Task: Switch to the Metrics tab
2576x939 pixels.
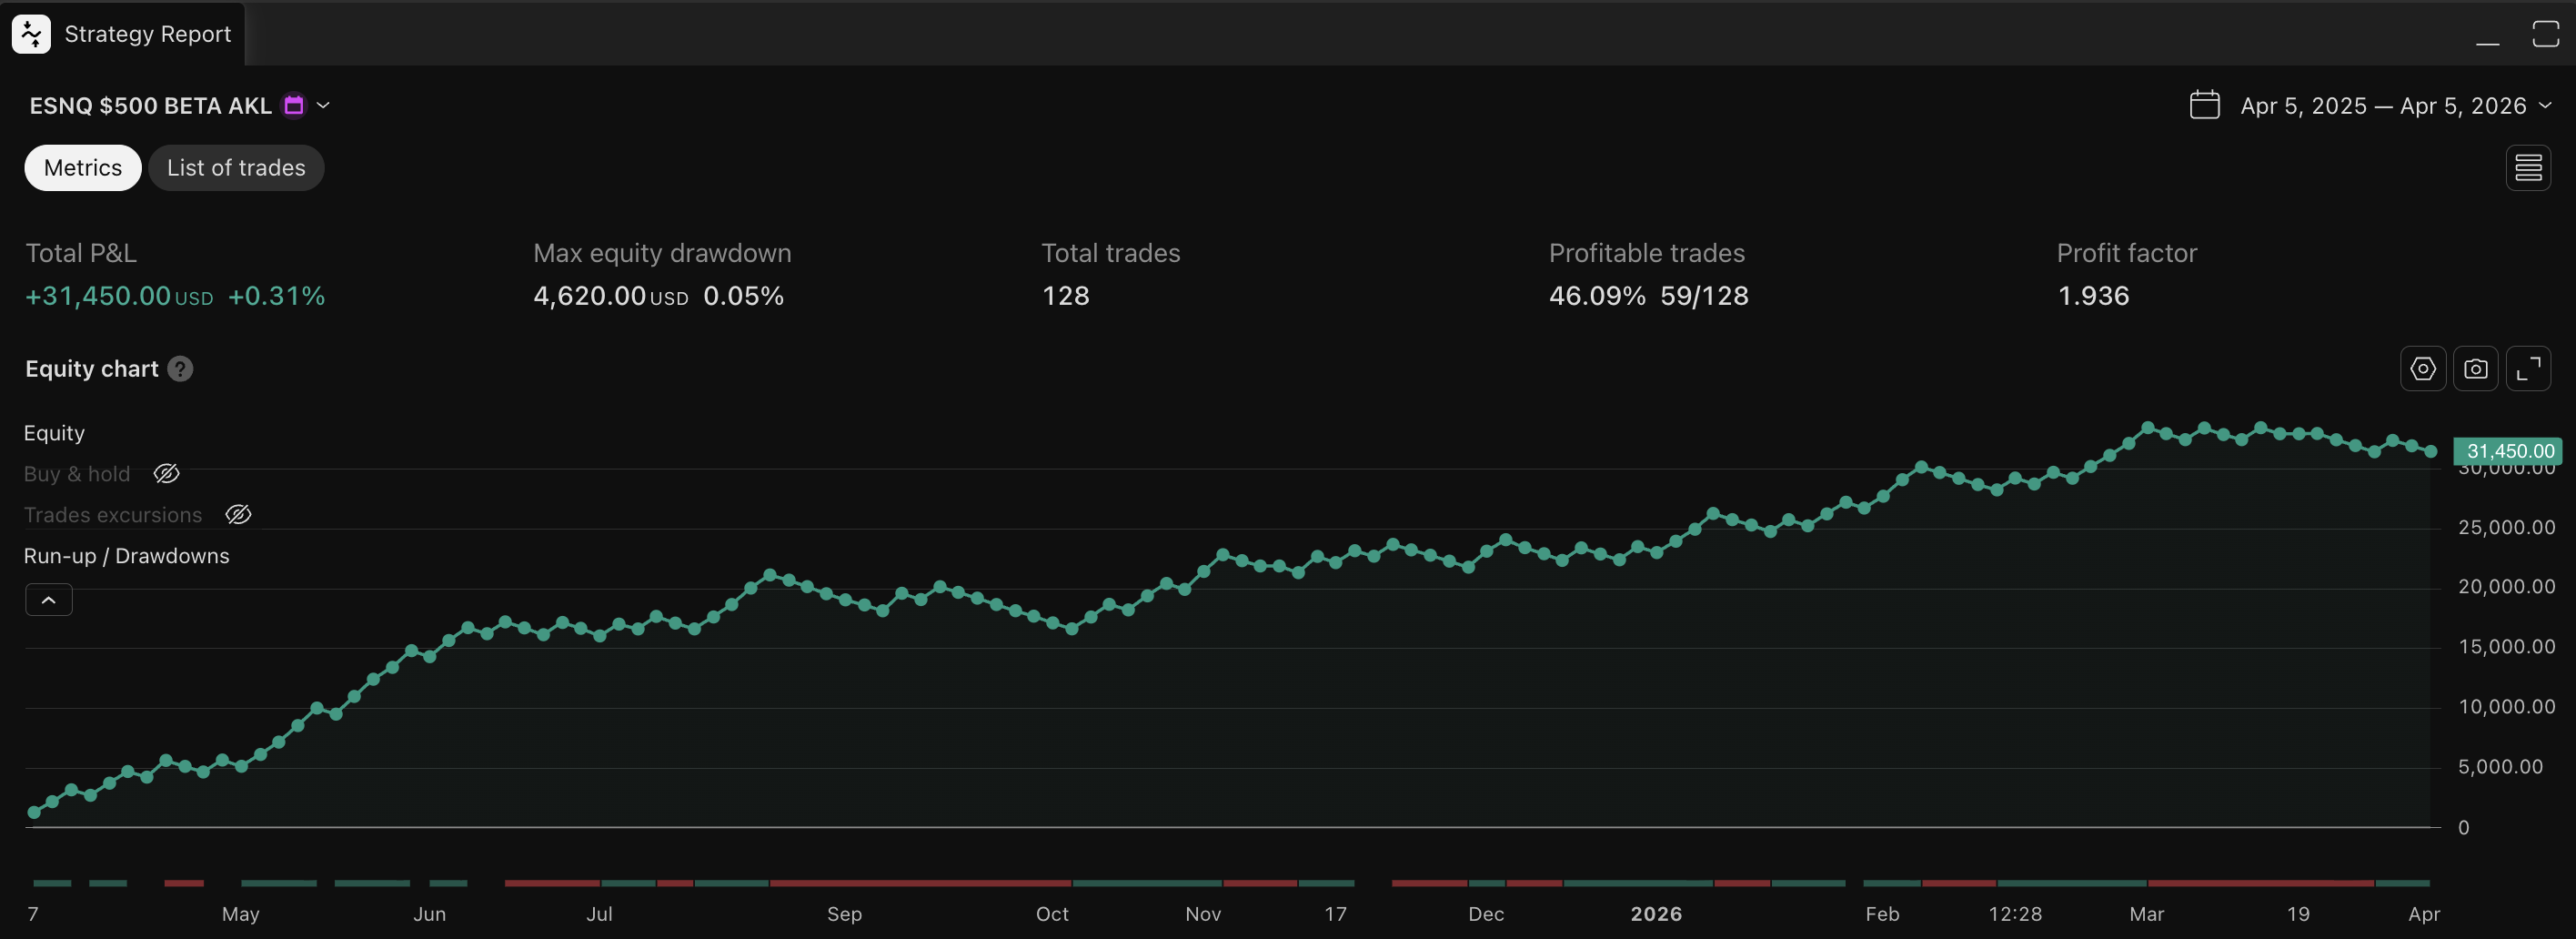Action: pyautogui.click(x=83, y=168)
